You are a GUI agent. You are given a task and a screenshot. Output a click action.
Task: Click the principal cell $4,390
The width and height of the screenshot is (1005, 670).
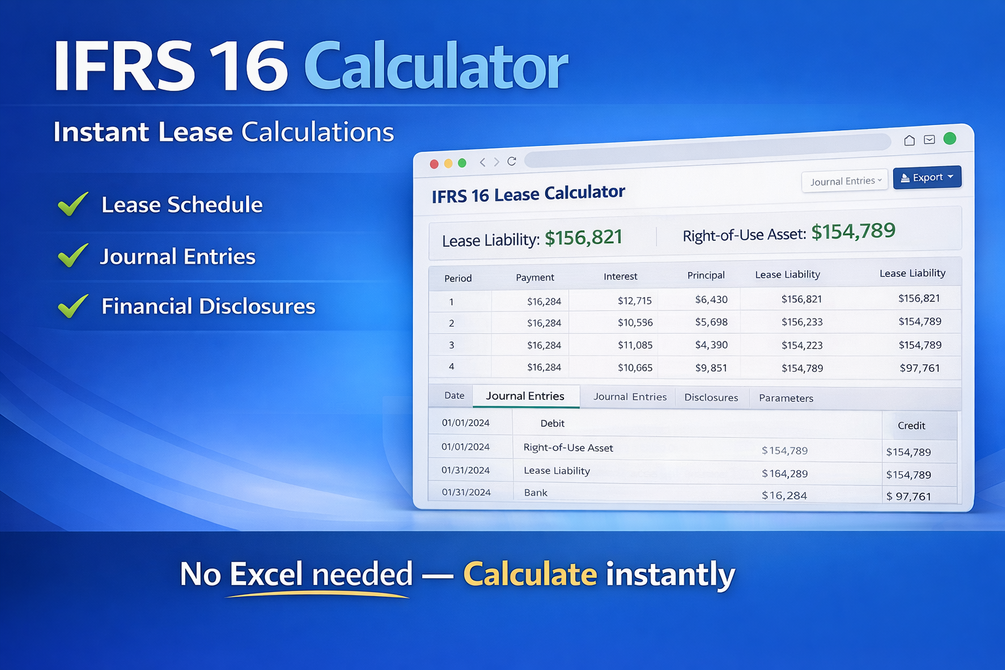coord(711,345)
